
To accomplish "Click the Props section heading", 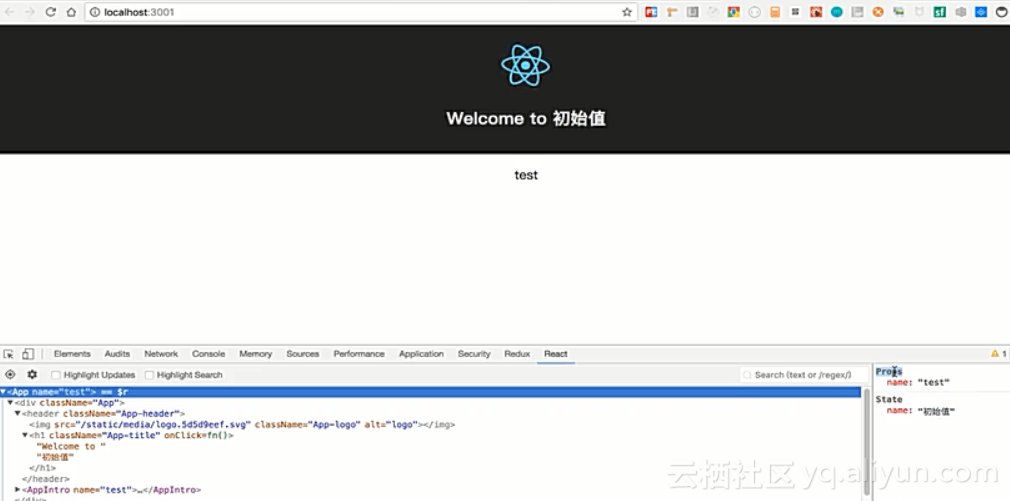I will click(889, 372).
